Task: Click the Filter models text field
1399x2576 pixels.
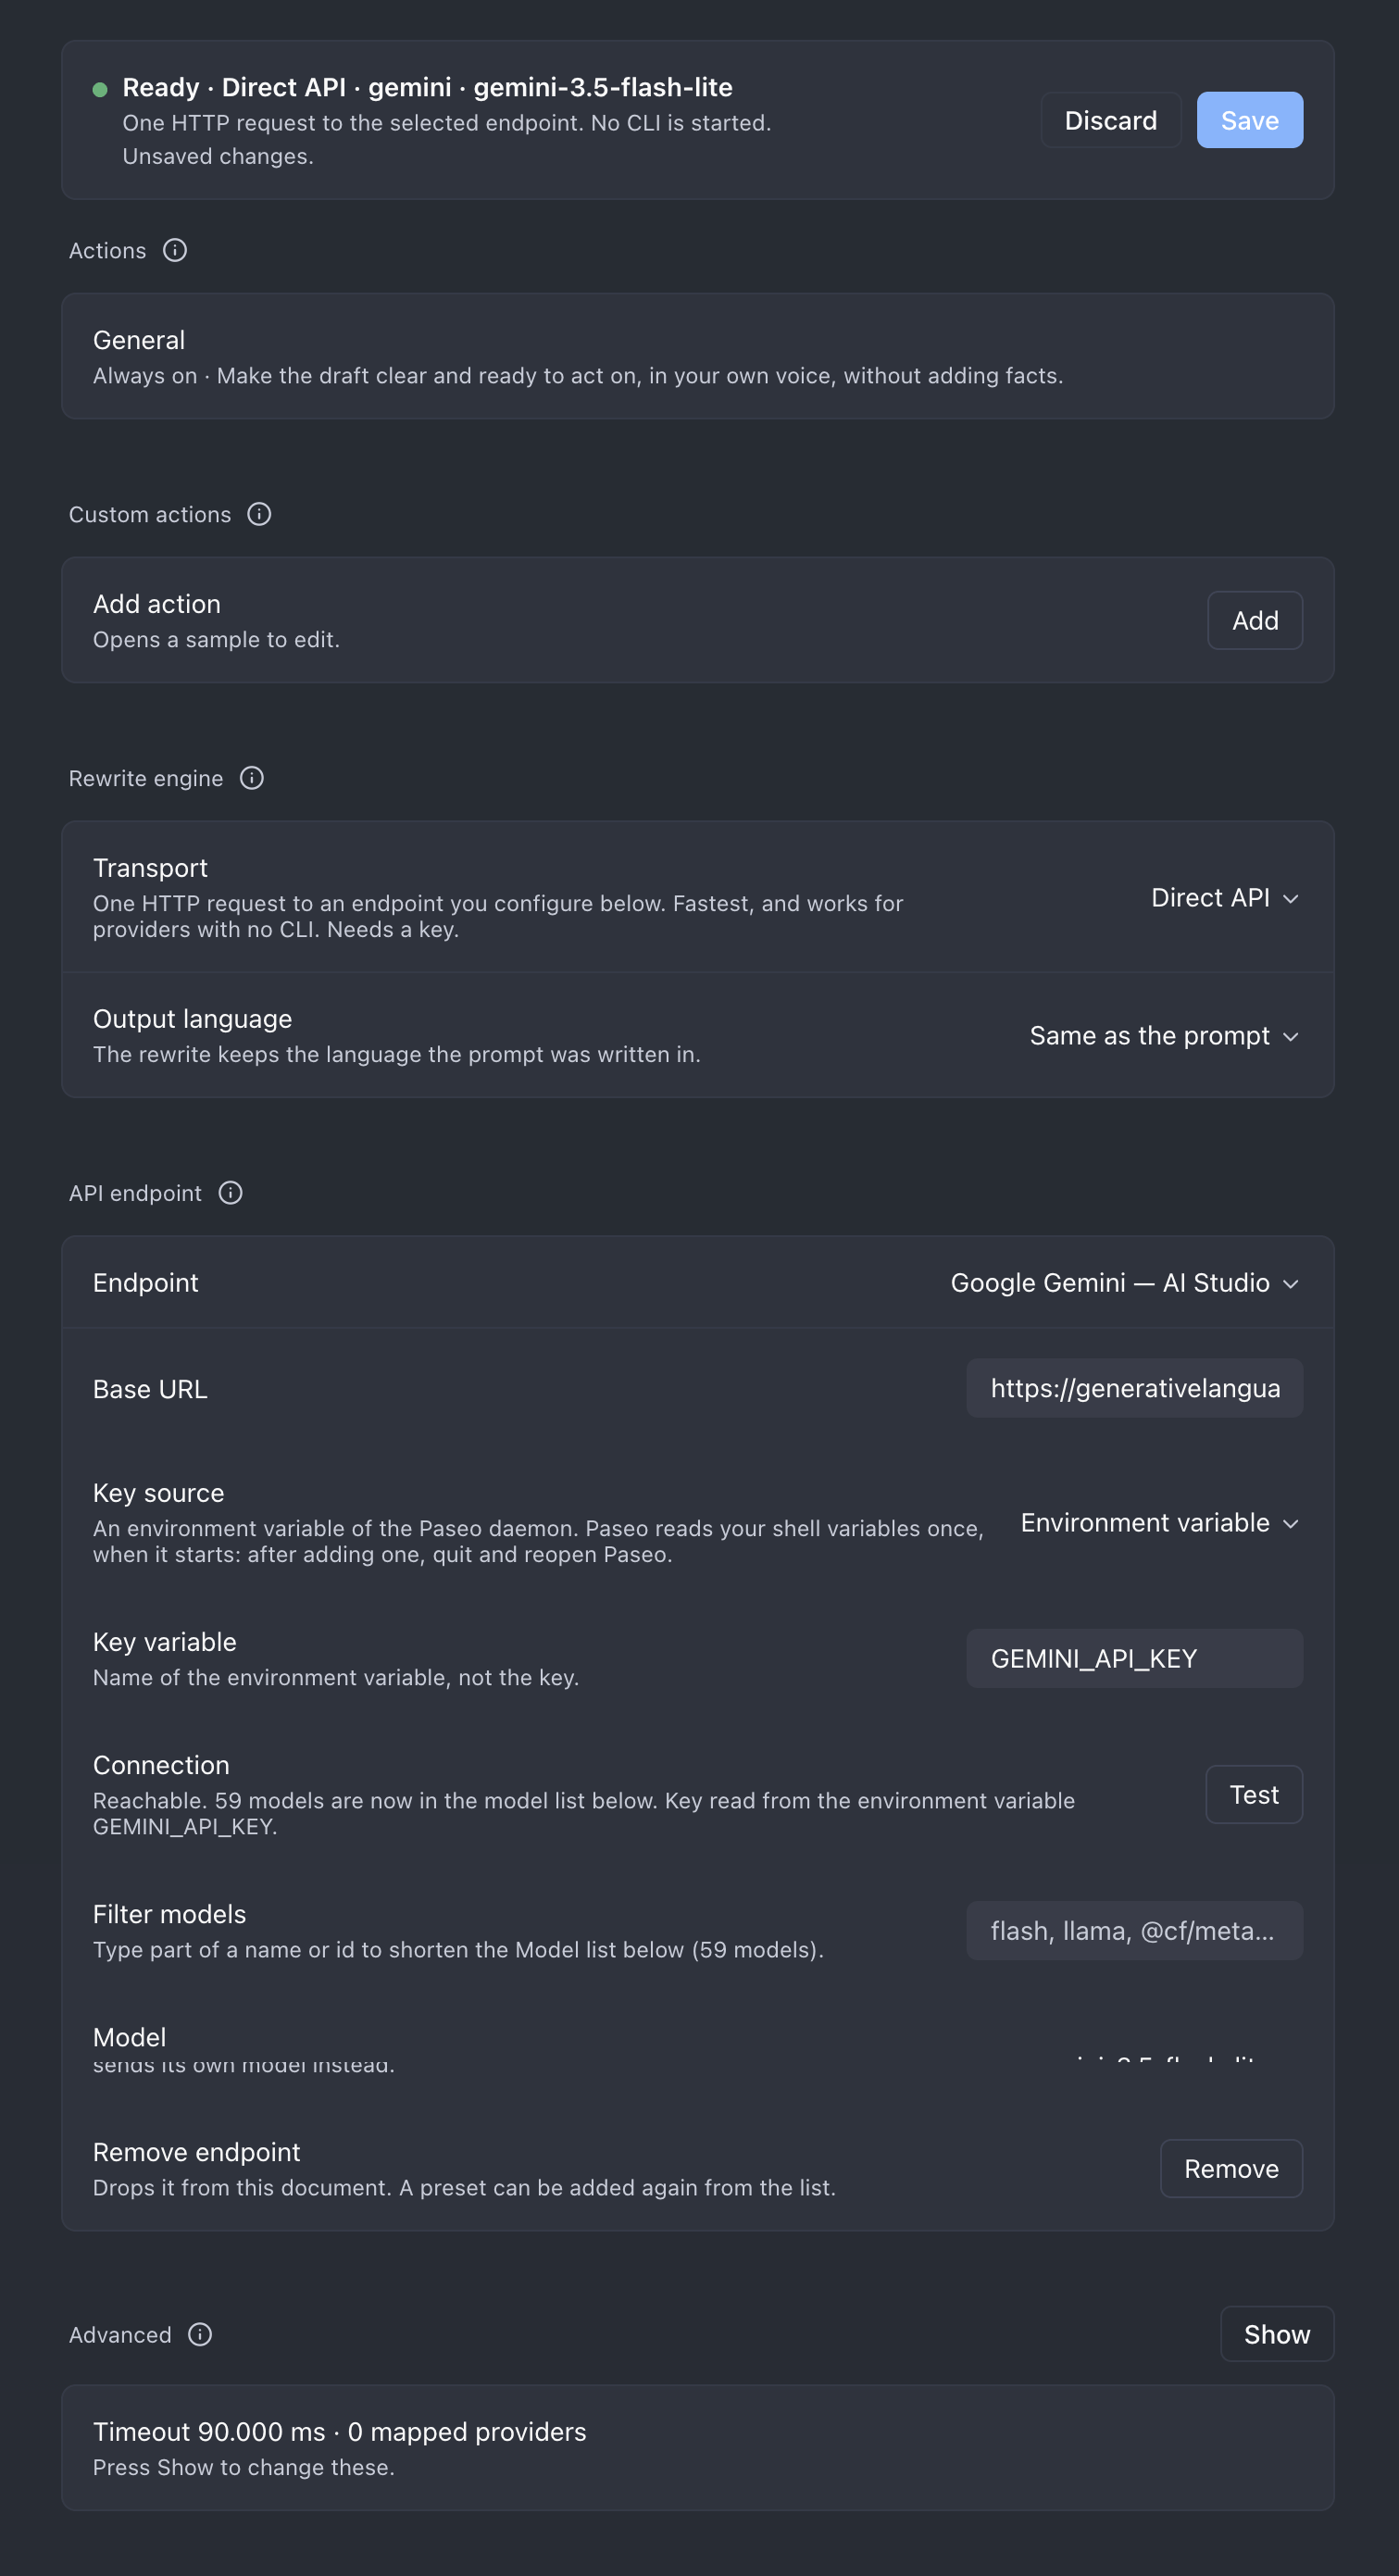Action: (x=1135, y=1931)
